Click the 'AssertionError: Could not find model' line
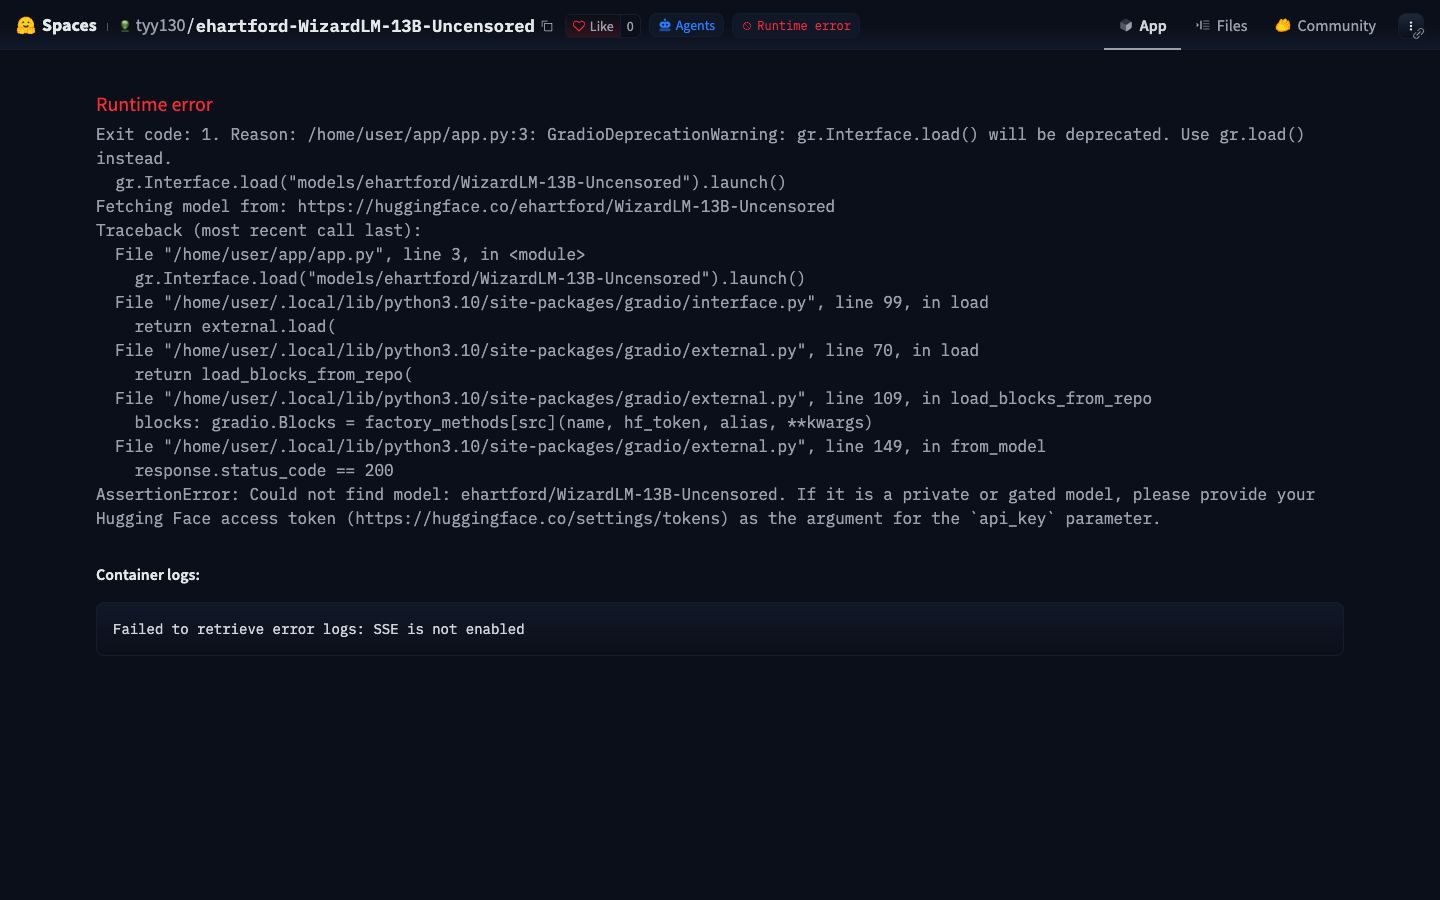1440x900 pixels. coord(705,494)
